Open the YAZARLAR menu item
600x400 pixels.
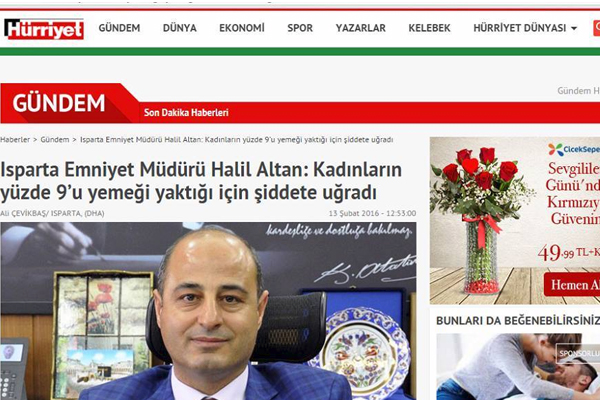coord(361,28)
